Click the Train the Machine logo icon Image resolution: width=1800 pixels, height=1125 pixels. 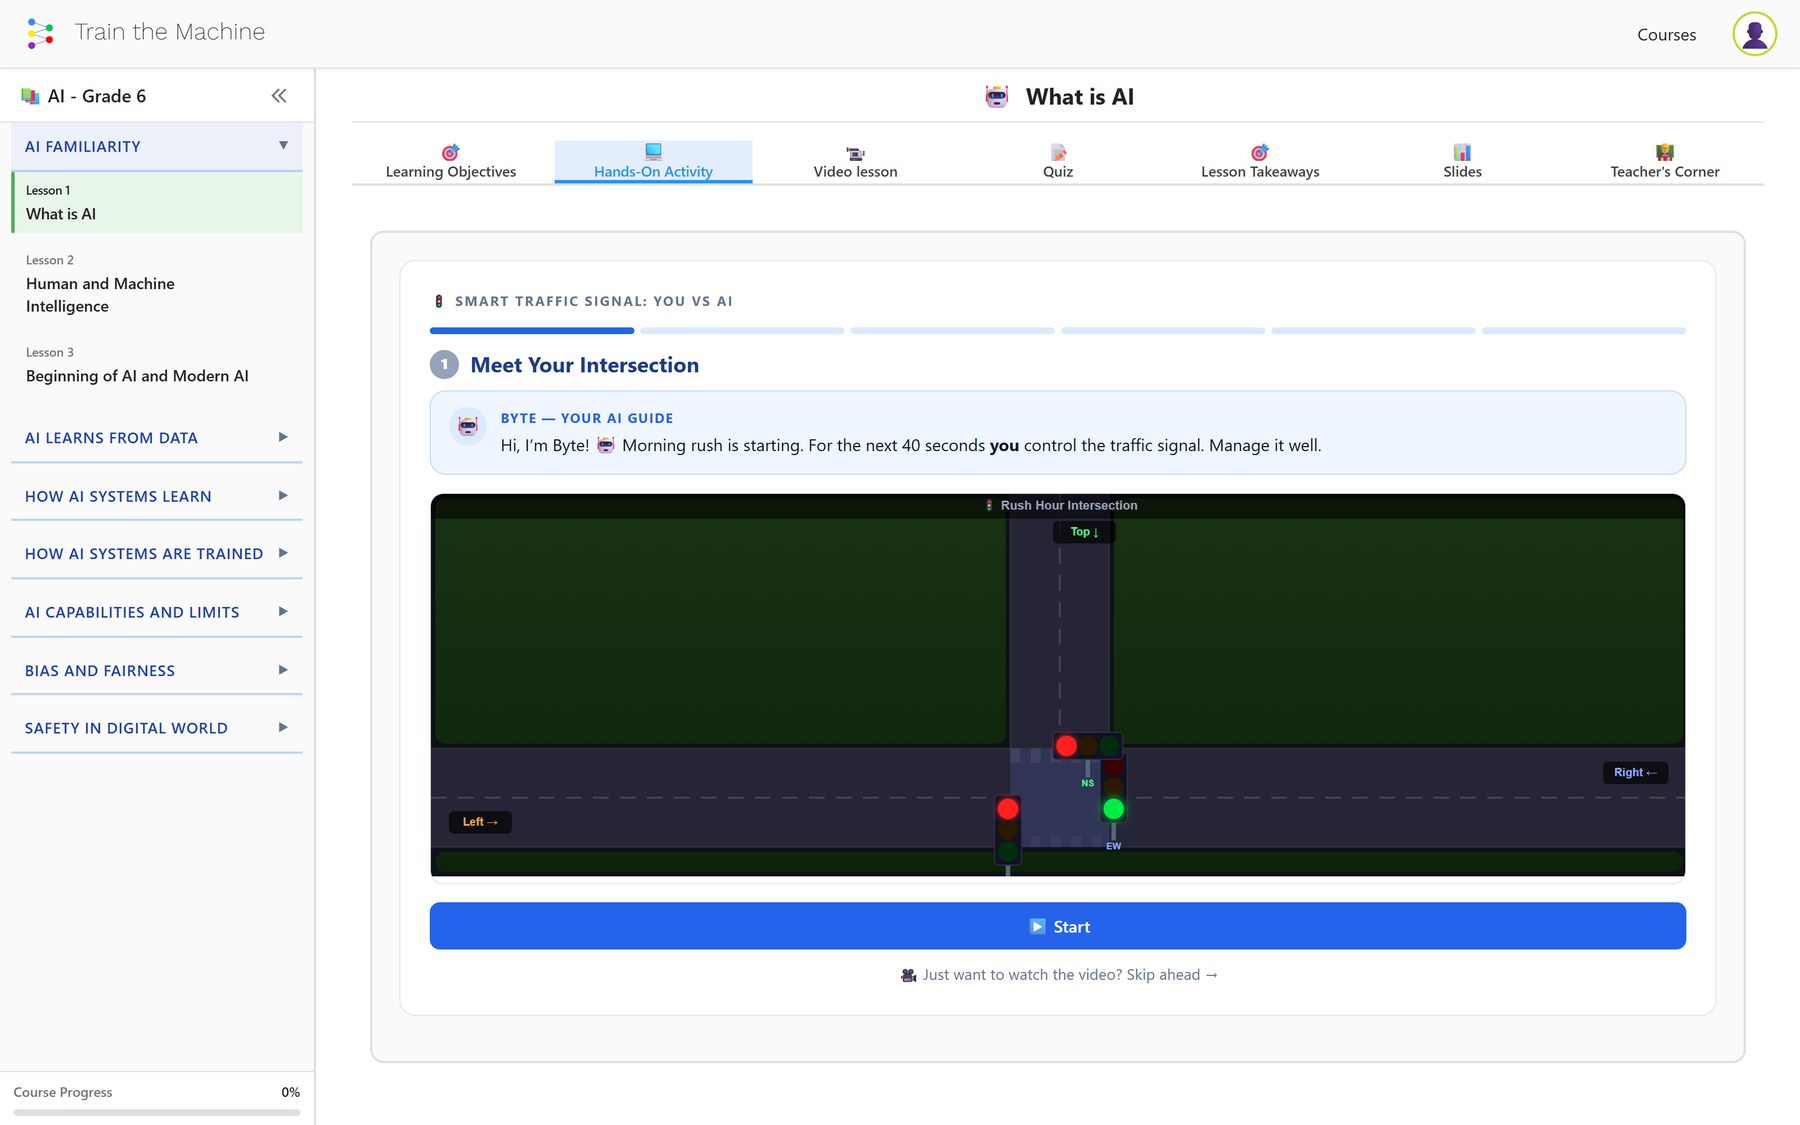coord(40,33)
